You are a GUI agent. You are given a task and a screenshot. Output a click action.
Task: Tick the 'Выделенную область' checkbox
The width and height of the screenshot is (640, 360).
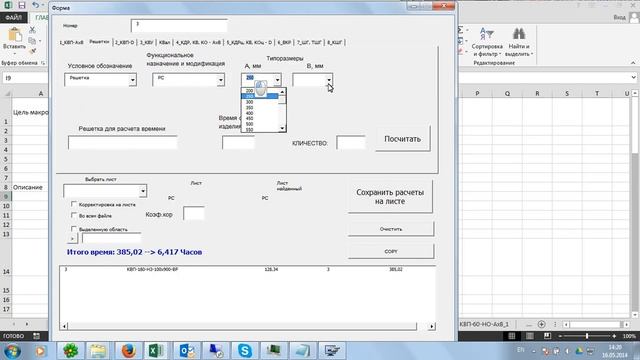74,229
